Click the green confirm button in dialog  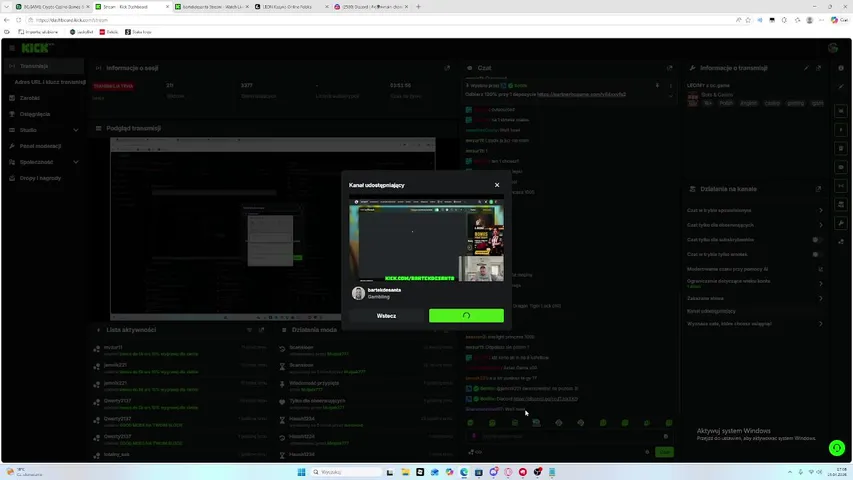(466, 316)
